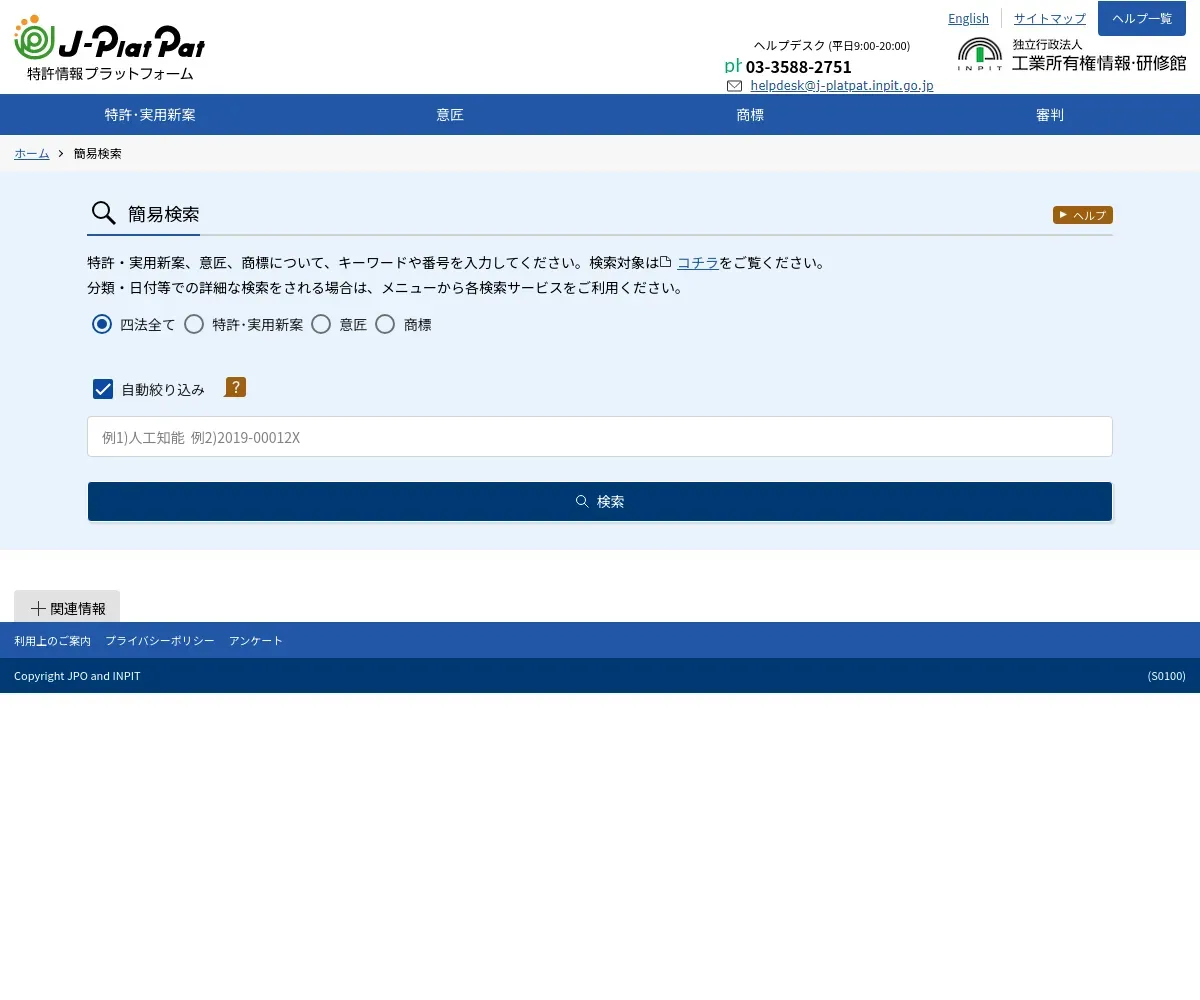Click the keyword search input field
The width and height of the screenshot is (1200, 1000).
point(600,437)
